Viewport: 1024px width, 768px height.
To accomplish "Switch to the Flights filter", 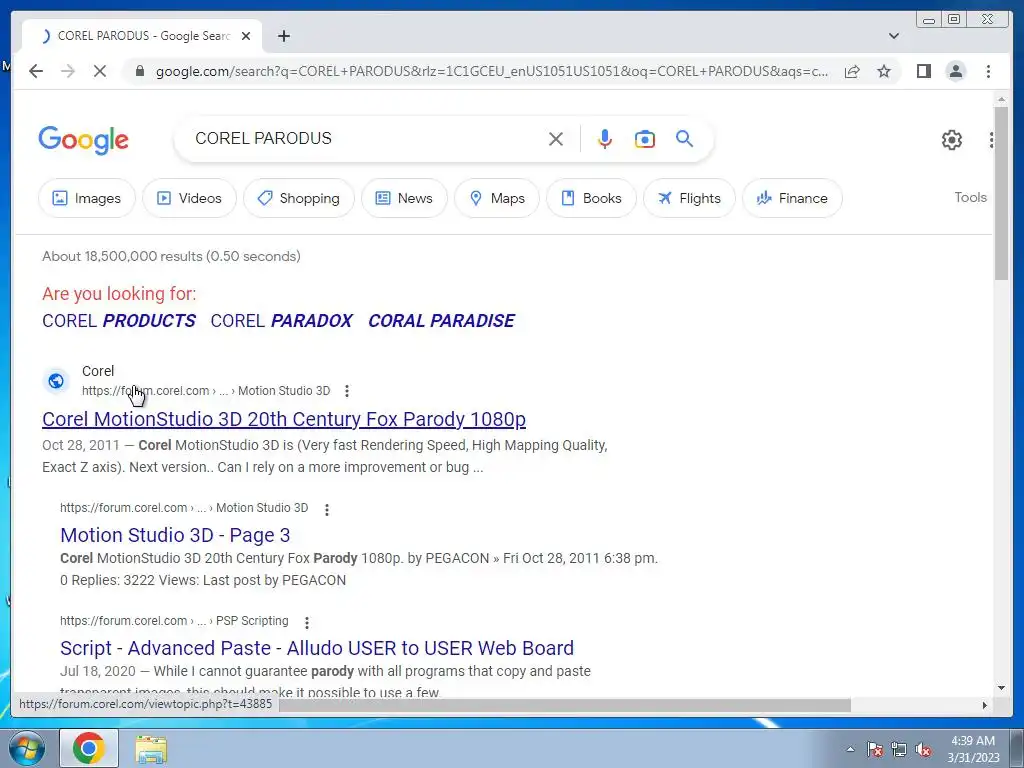I will click(x=690, y=198).
